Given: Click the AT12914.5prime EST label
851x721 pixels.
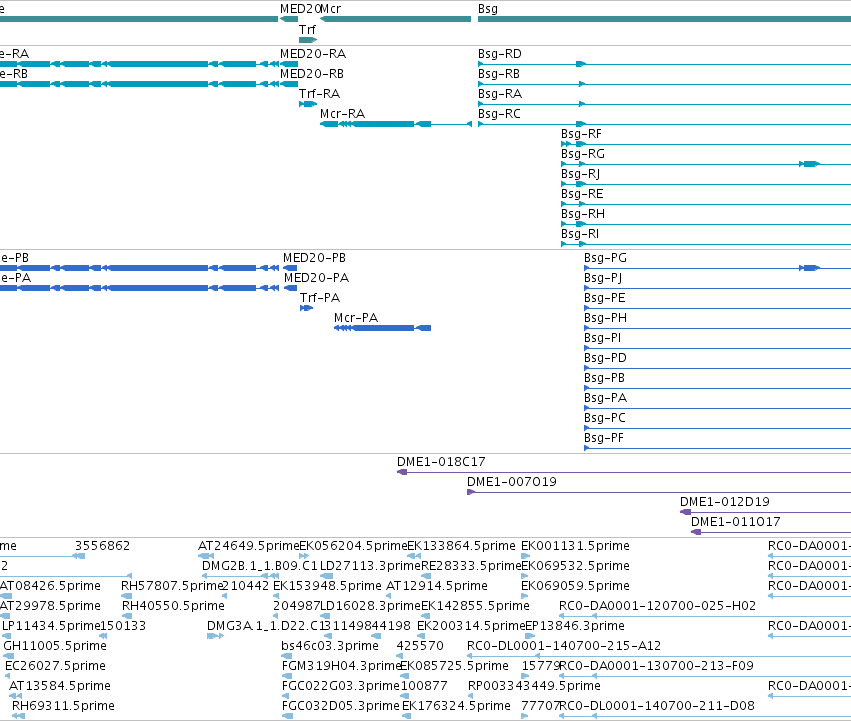Looking at the screenshot, I should 437,586.
